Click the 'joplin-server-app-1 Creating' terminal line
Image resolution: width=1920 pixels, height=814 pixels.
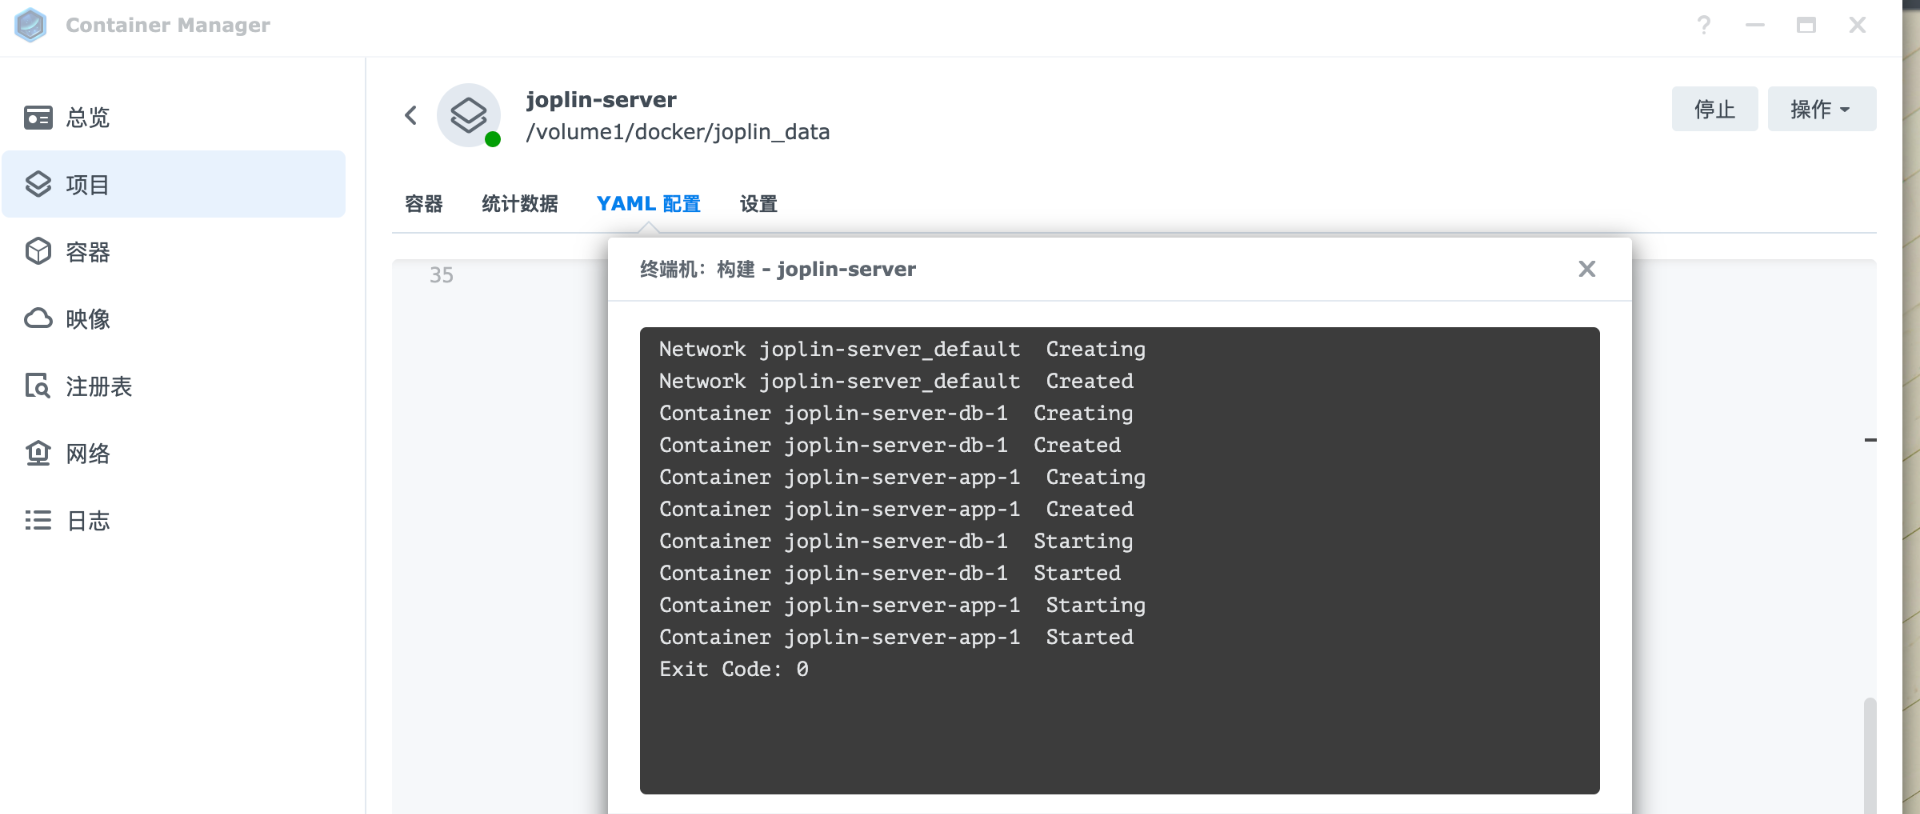[902, 477]
